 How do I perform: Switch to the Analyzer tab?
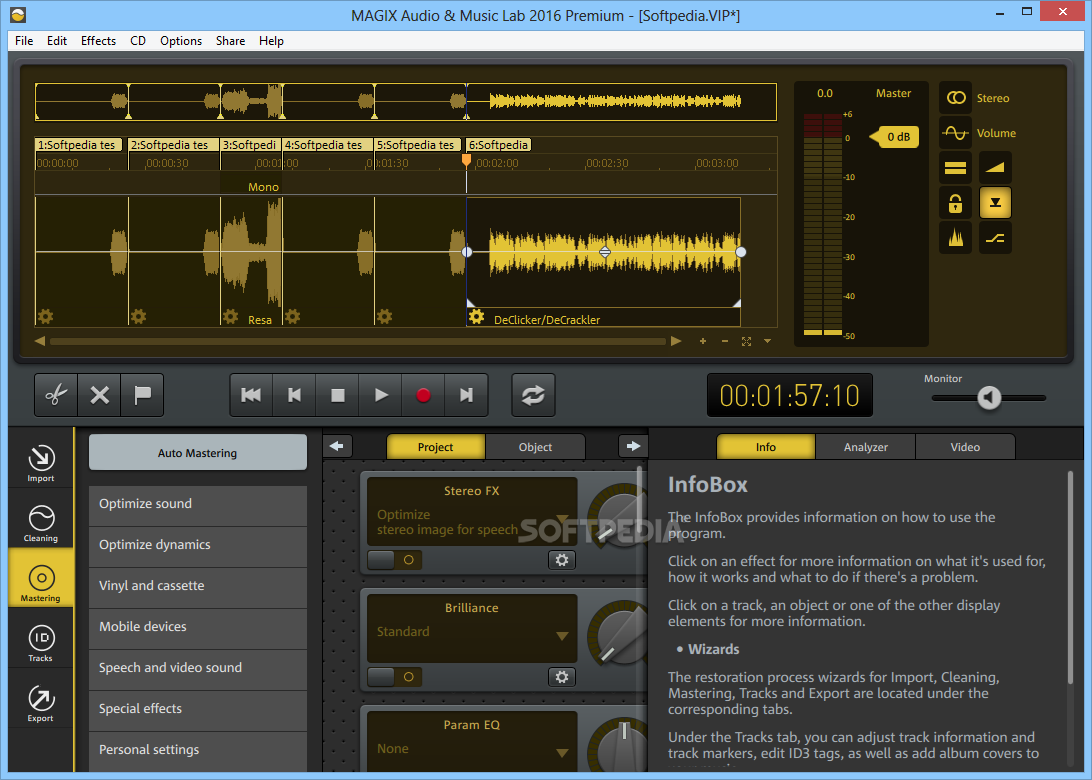(866, 447)
